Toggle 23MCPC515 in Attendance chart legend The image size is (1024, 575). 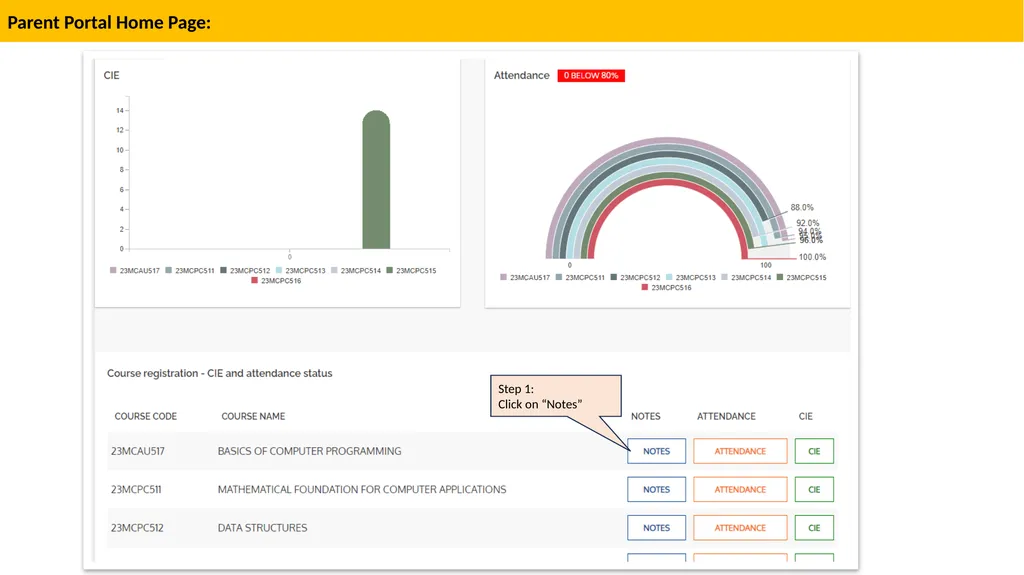[802, 278]
